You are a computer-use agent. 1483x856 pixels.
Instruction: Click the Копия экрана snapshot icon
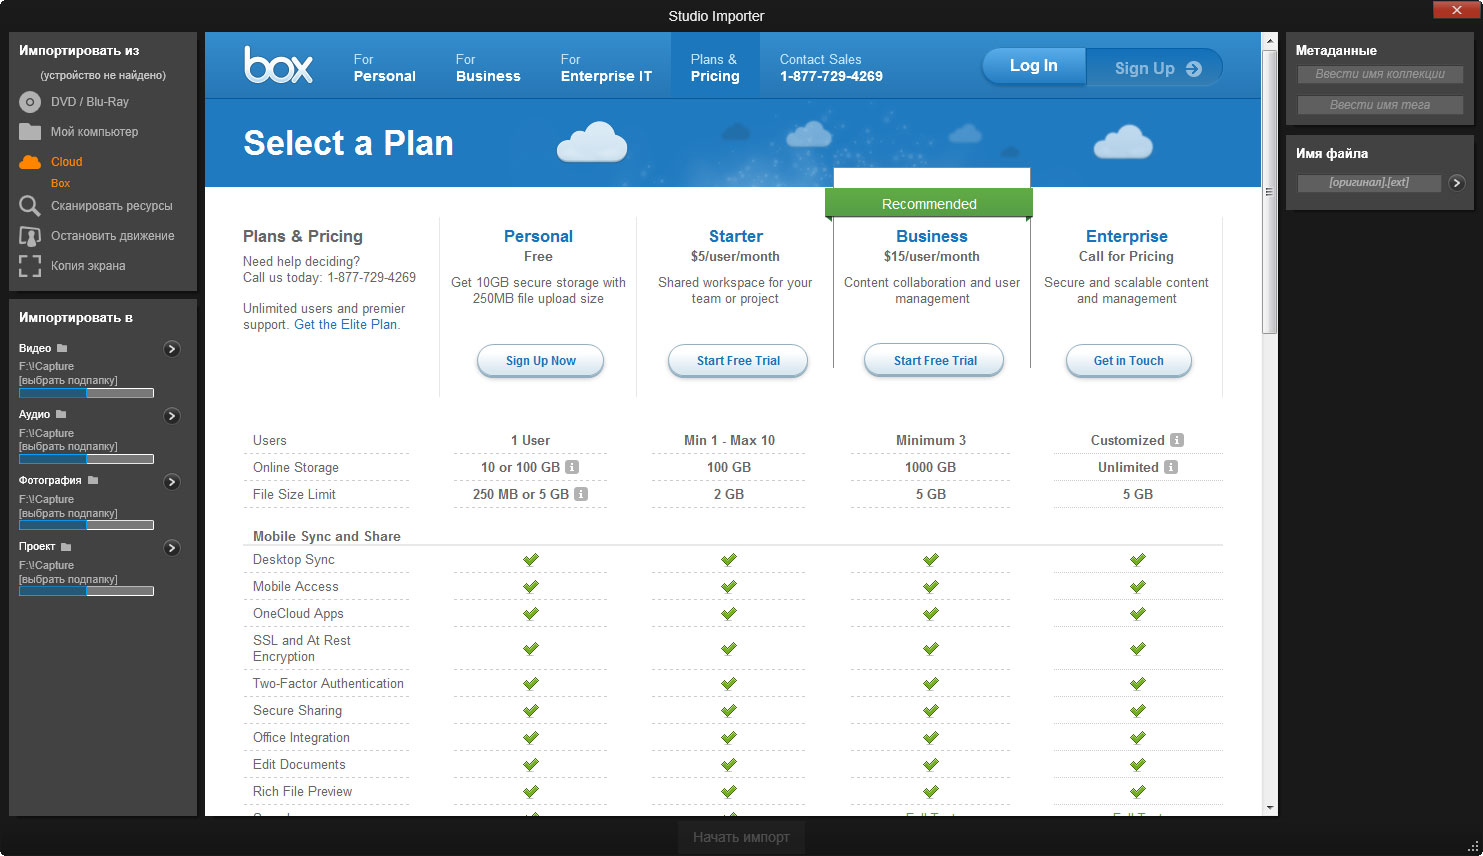30,266
